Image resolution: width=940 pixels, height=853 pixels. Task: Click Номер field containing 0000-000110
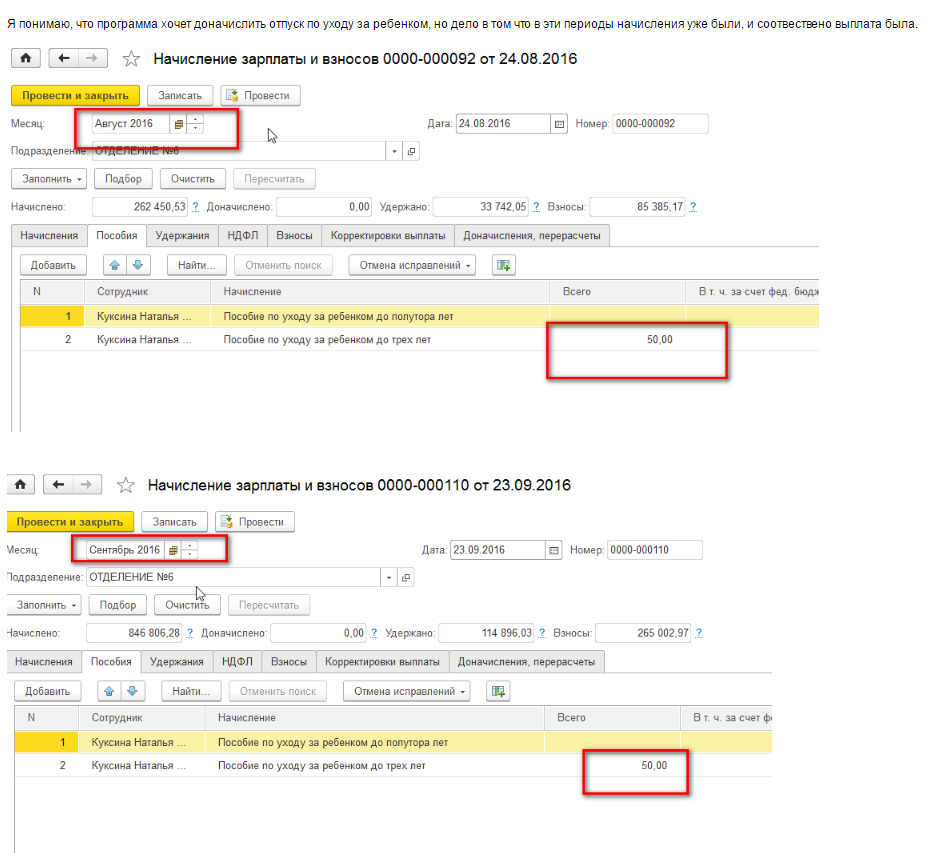coord(654,550)
